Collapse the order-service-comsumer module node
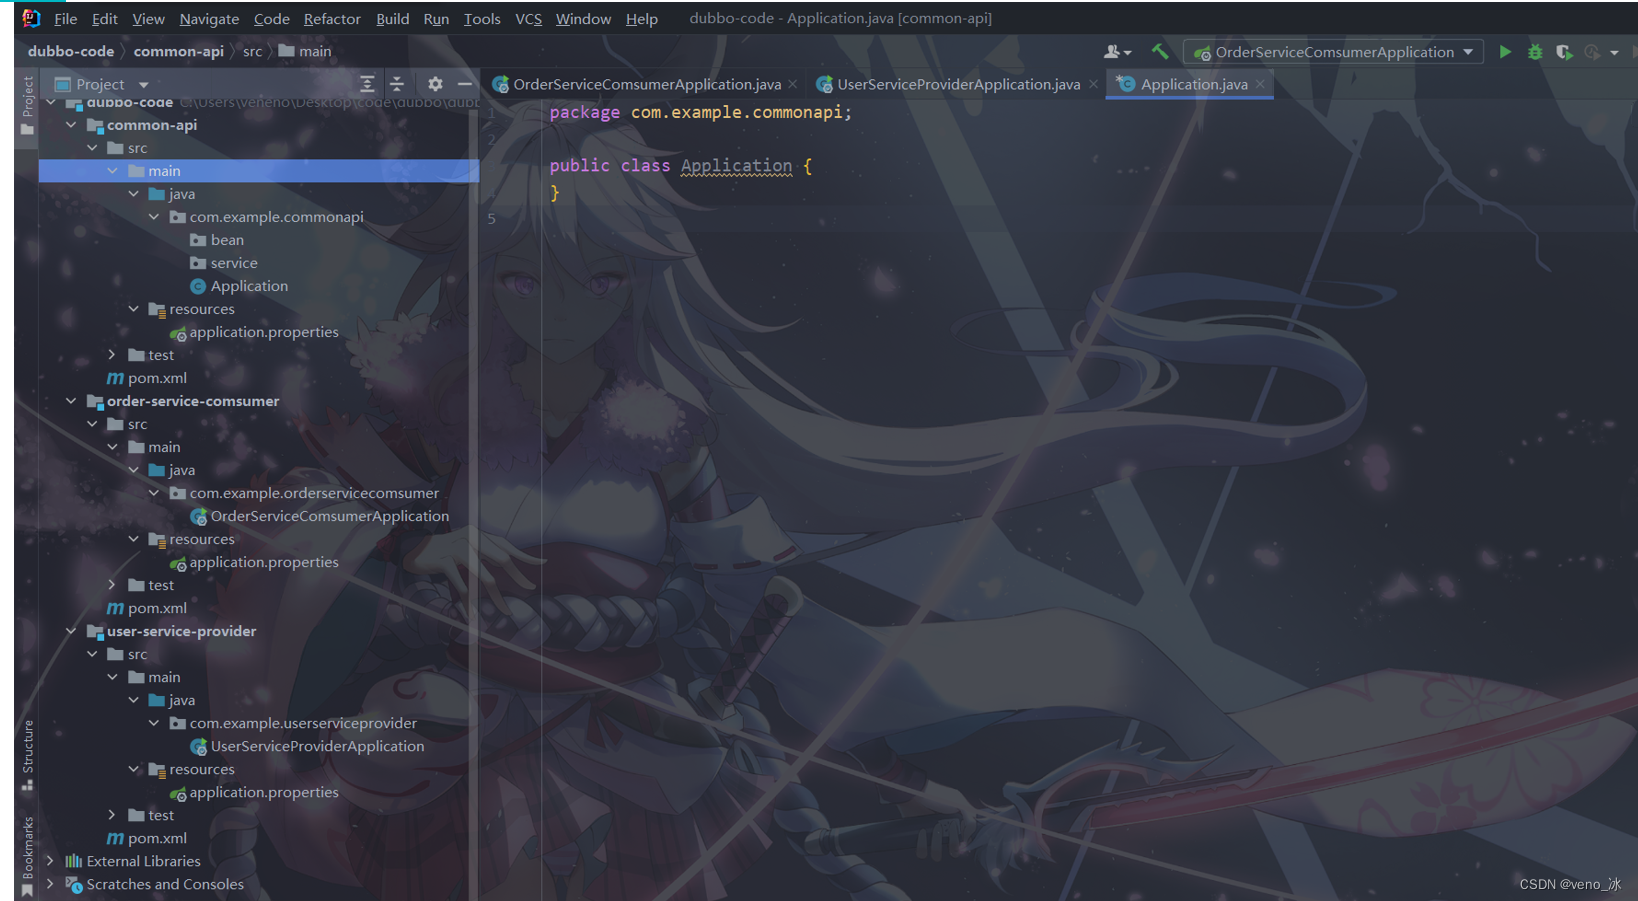Screen dimensions: 1638x901 tap(71, 401)
